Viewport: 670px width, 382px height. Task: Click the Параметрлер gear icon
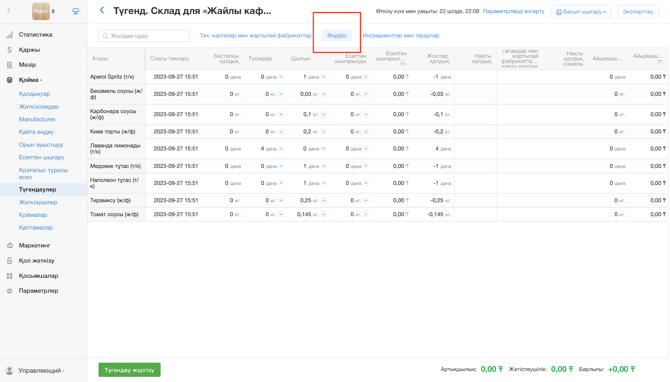9,291
